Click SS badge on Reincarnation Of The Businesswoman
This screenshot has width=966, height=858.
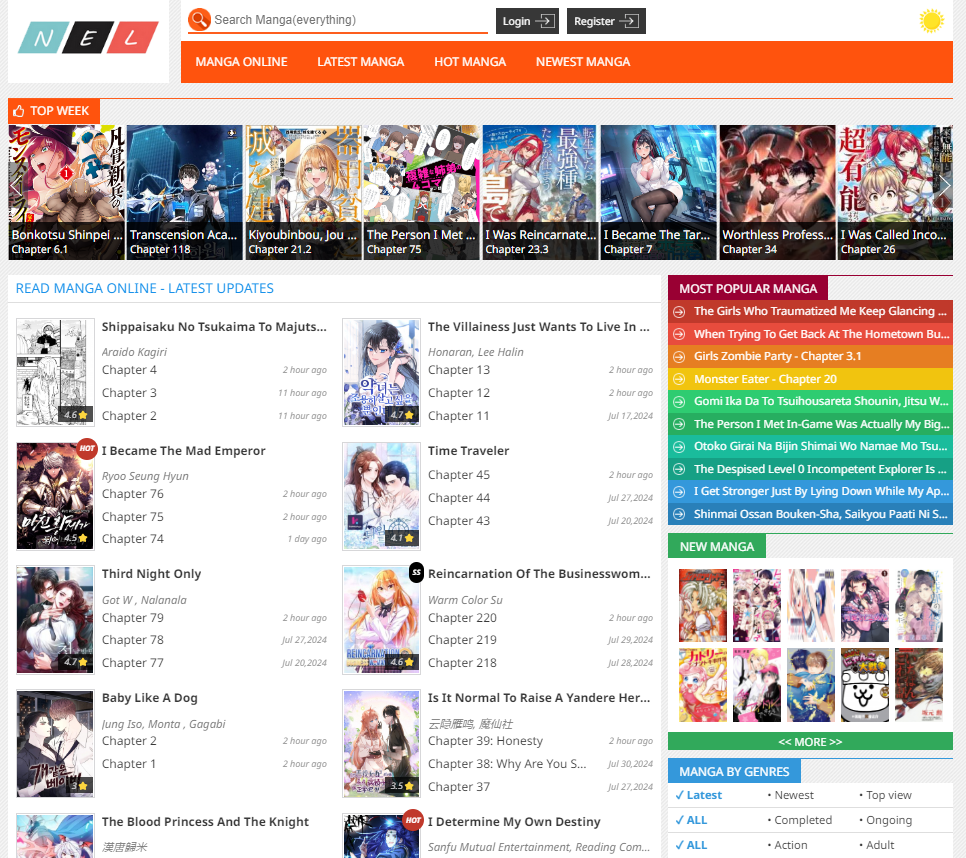click(416, 572)
